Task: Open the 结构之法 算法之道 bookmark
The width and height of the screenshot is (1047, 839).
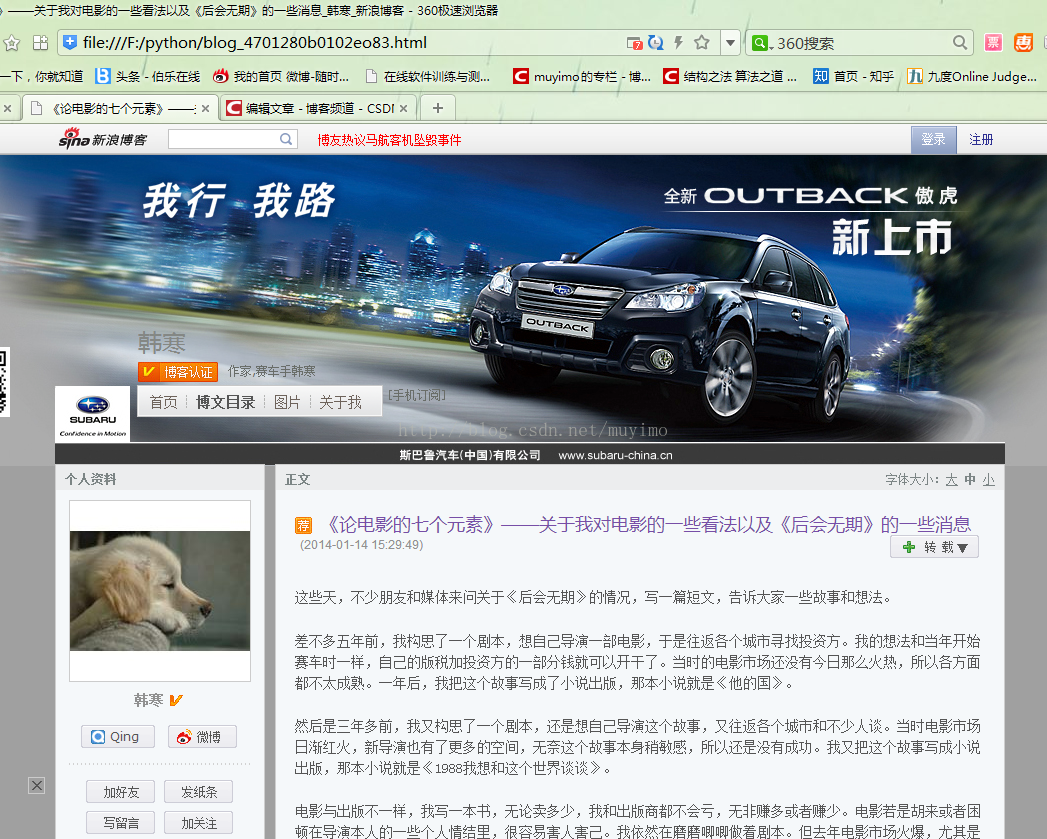Action: [x=730, y=77]
